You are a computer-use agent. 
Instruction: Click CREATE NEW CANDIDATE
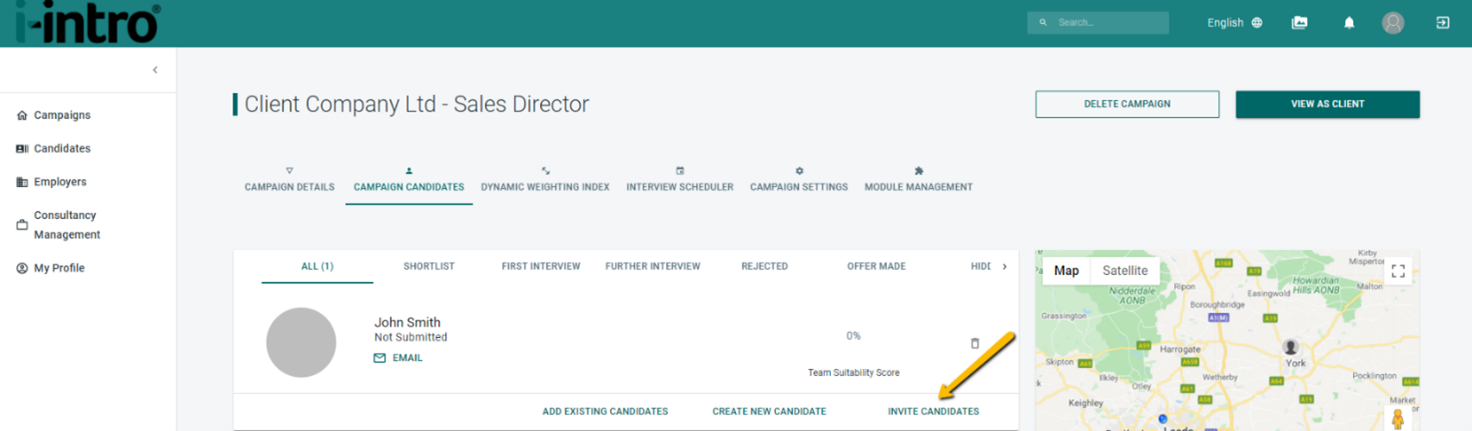click(769, 411)
